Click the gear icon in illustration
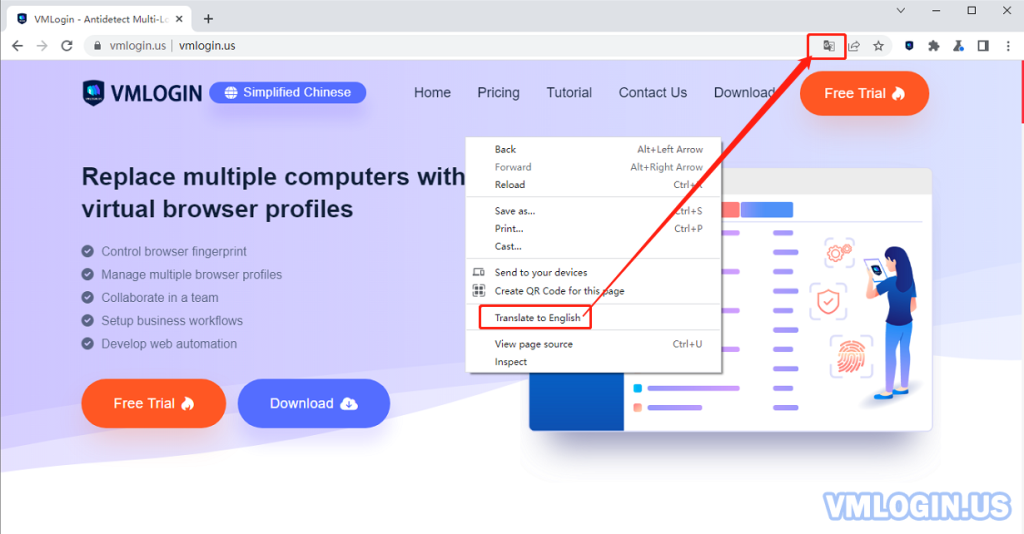 (x=839, y=253)
